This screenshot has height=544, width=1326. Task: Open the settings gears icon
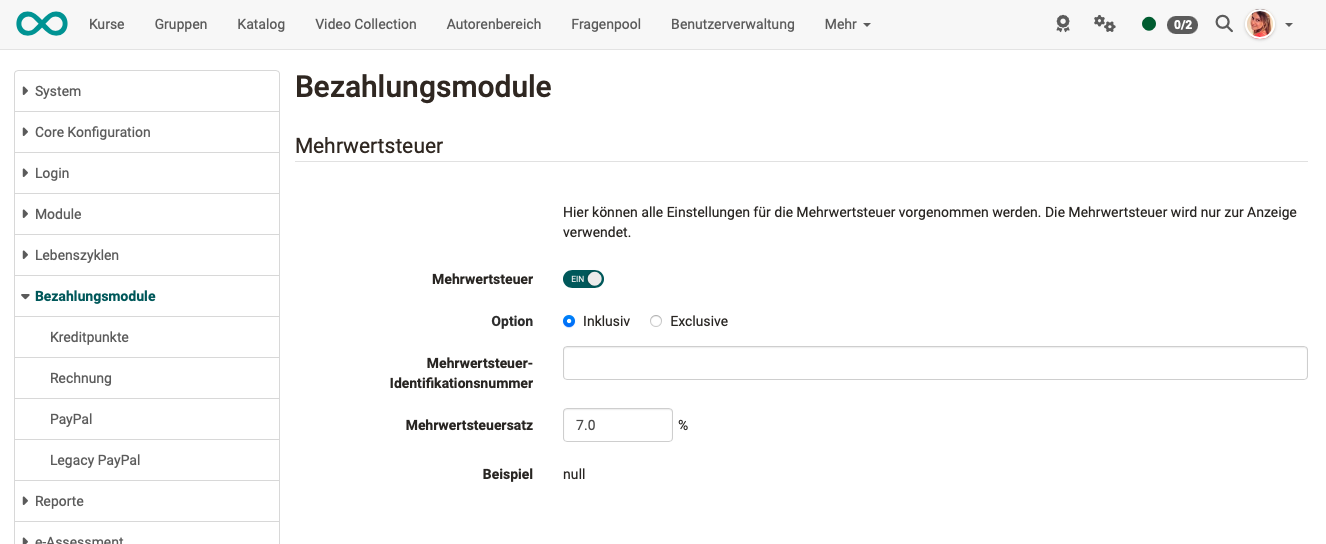point(1104,24)
